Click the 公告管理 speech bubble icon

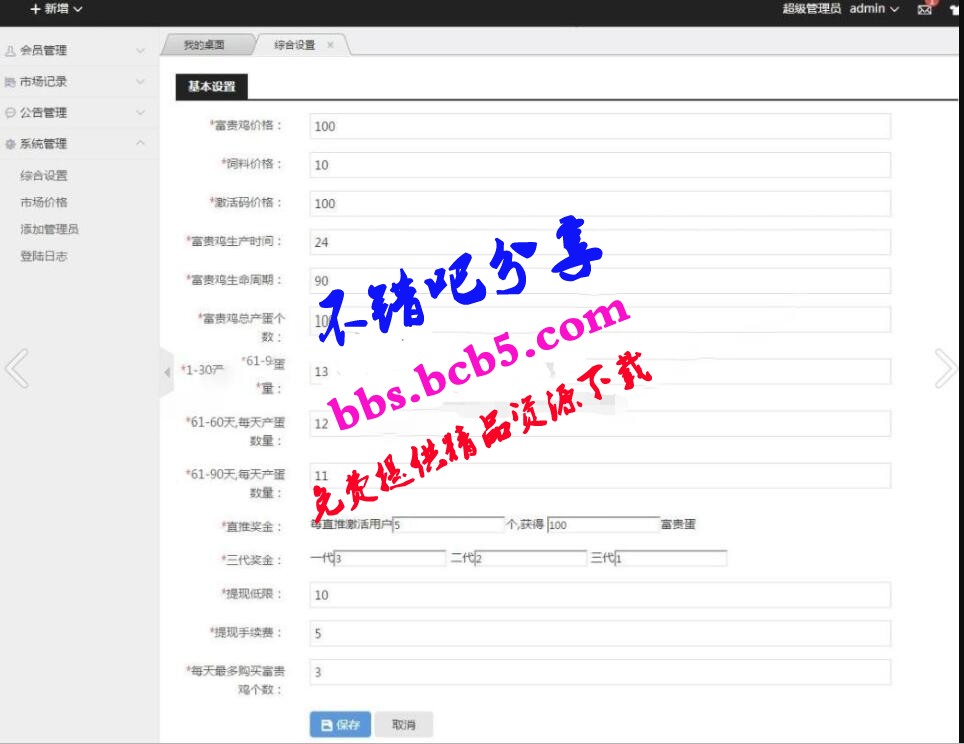click(10, 113)
